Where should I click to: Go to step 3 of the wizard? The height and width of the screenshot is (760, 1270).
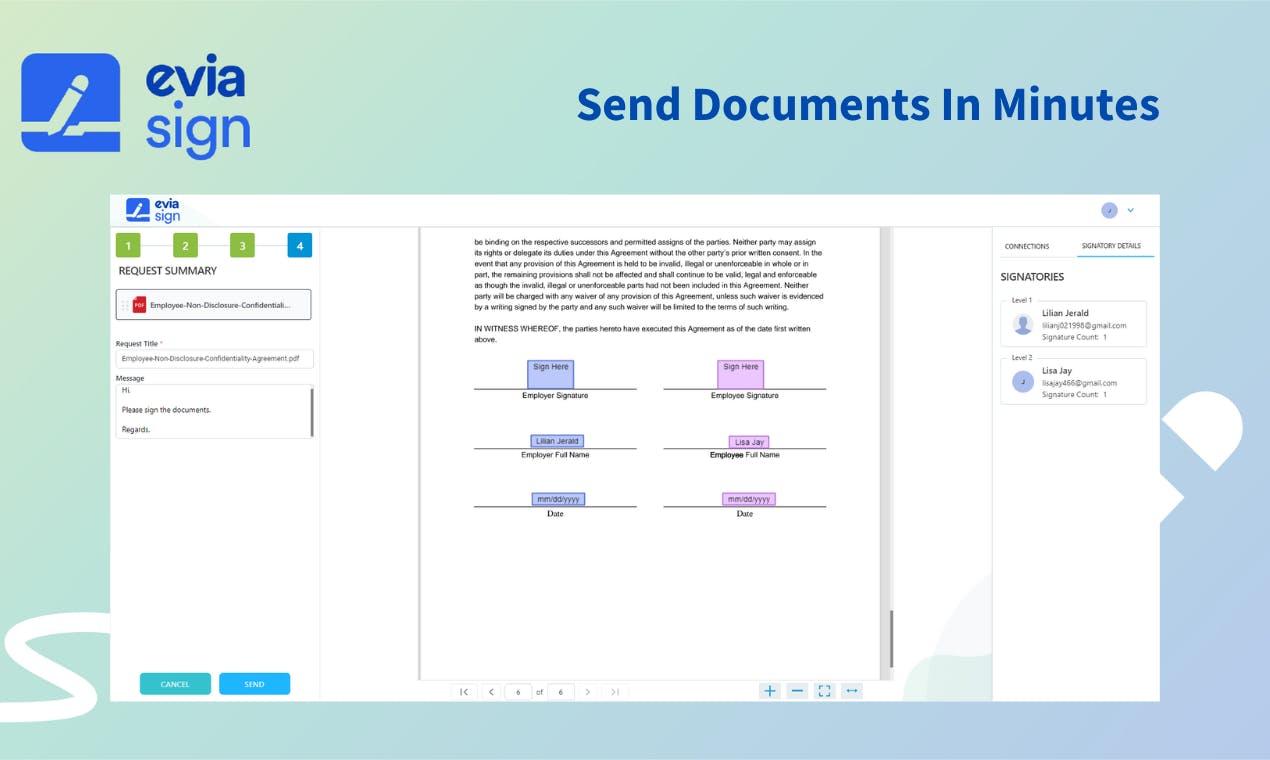click(242, 245)
